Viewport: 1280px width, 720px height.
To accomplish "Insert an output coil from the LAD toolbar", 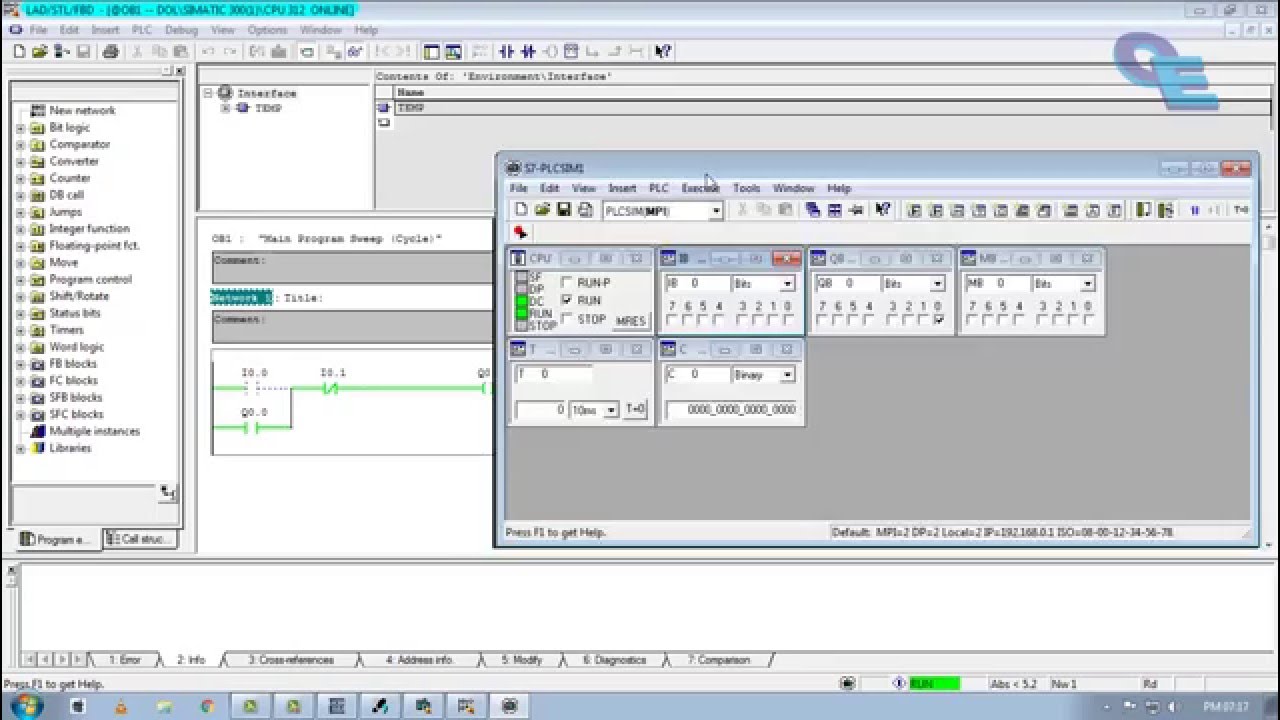I will point(550,52).
